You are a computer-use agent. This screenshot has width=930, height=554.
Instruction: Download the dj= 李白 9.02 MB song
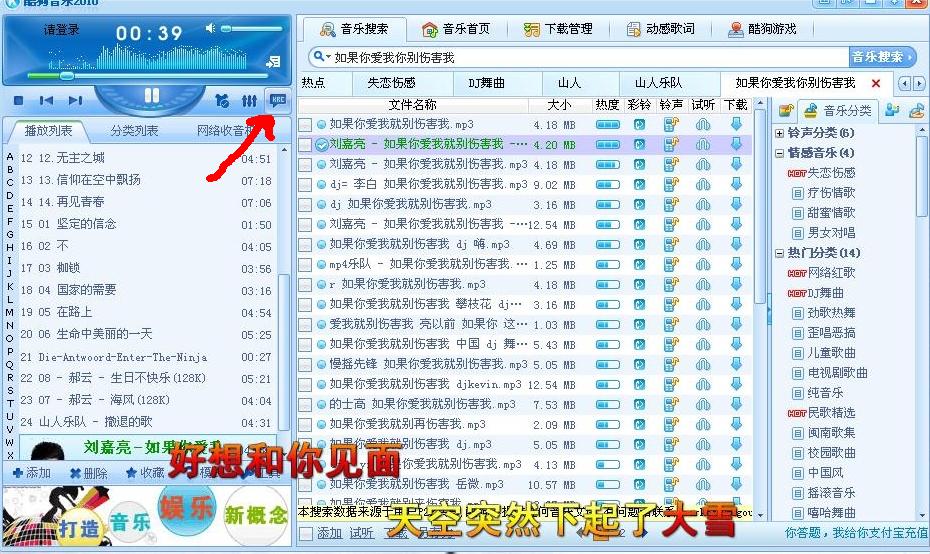pos(736,184)
